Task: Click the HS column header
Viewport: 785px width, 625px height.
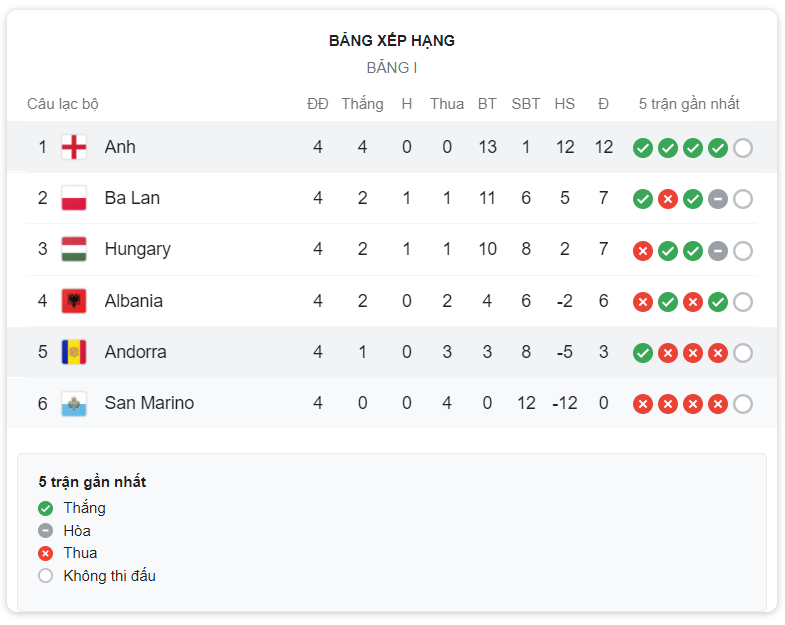Action: 565,104
